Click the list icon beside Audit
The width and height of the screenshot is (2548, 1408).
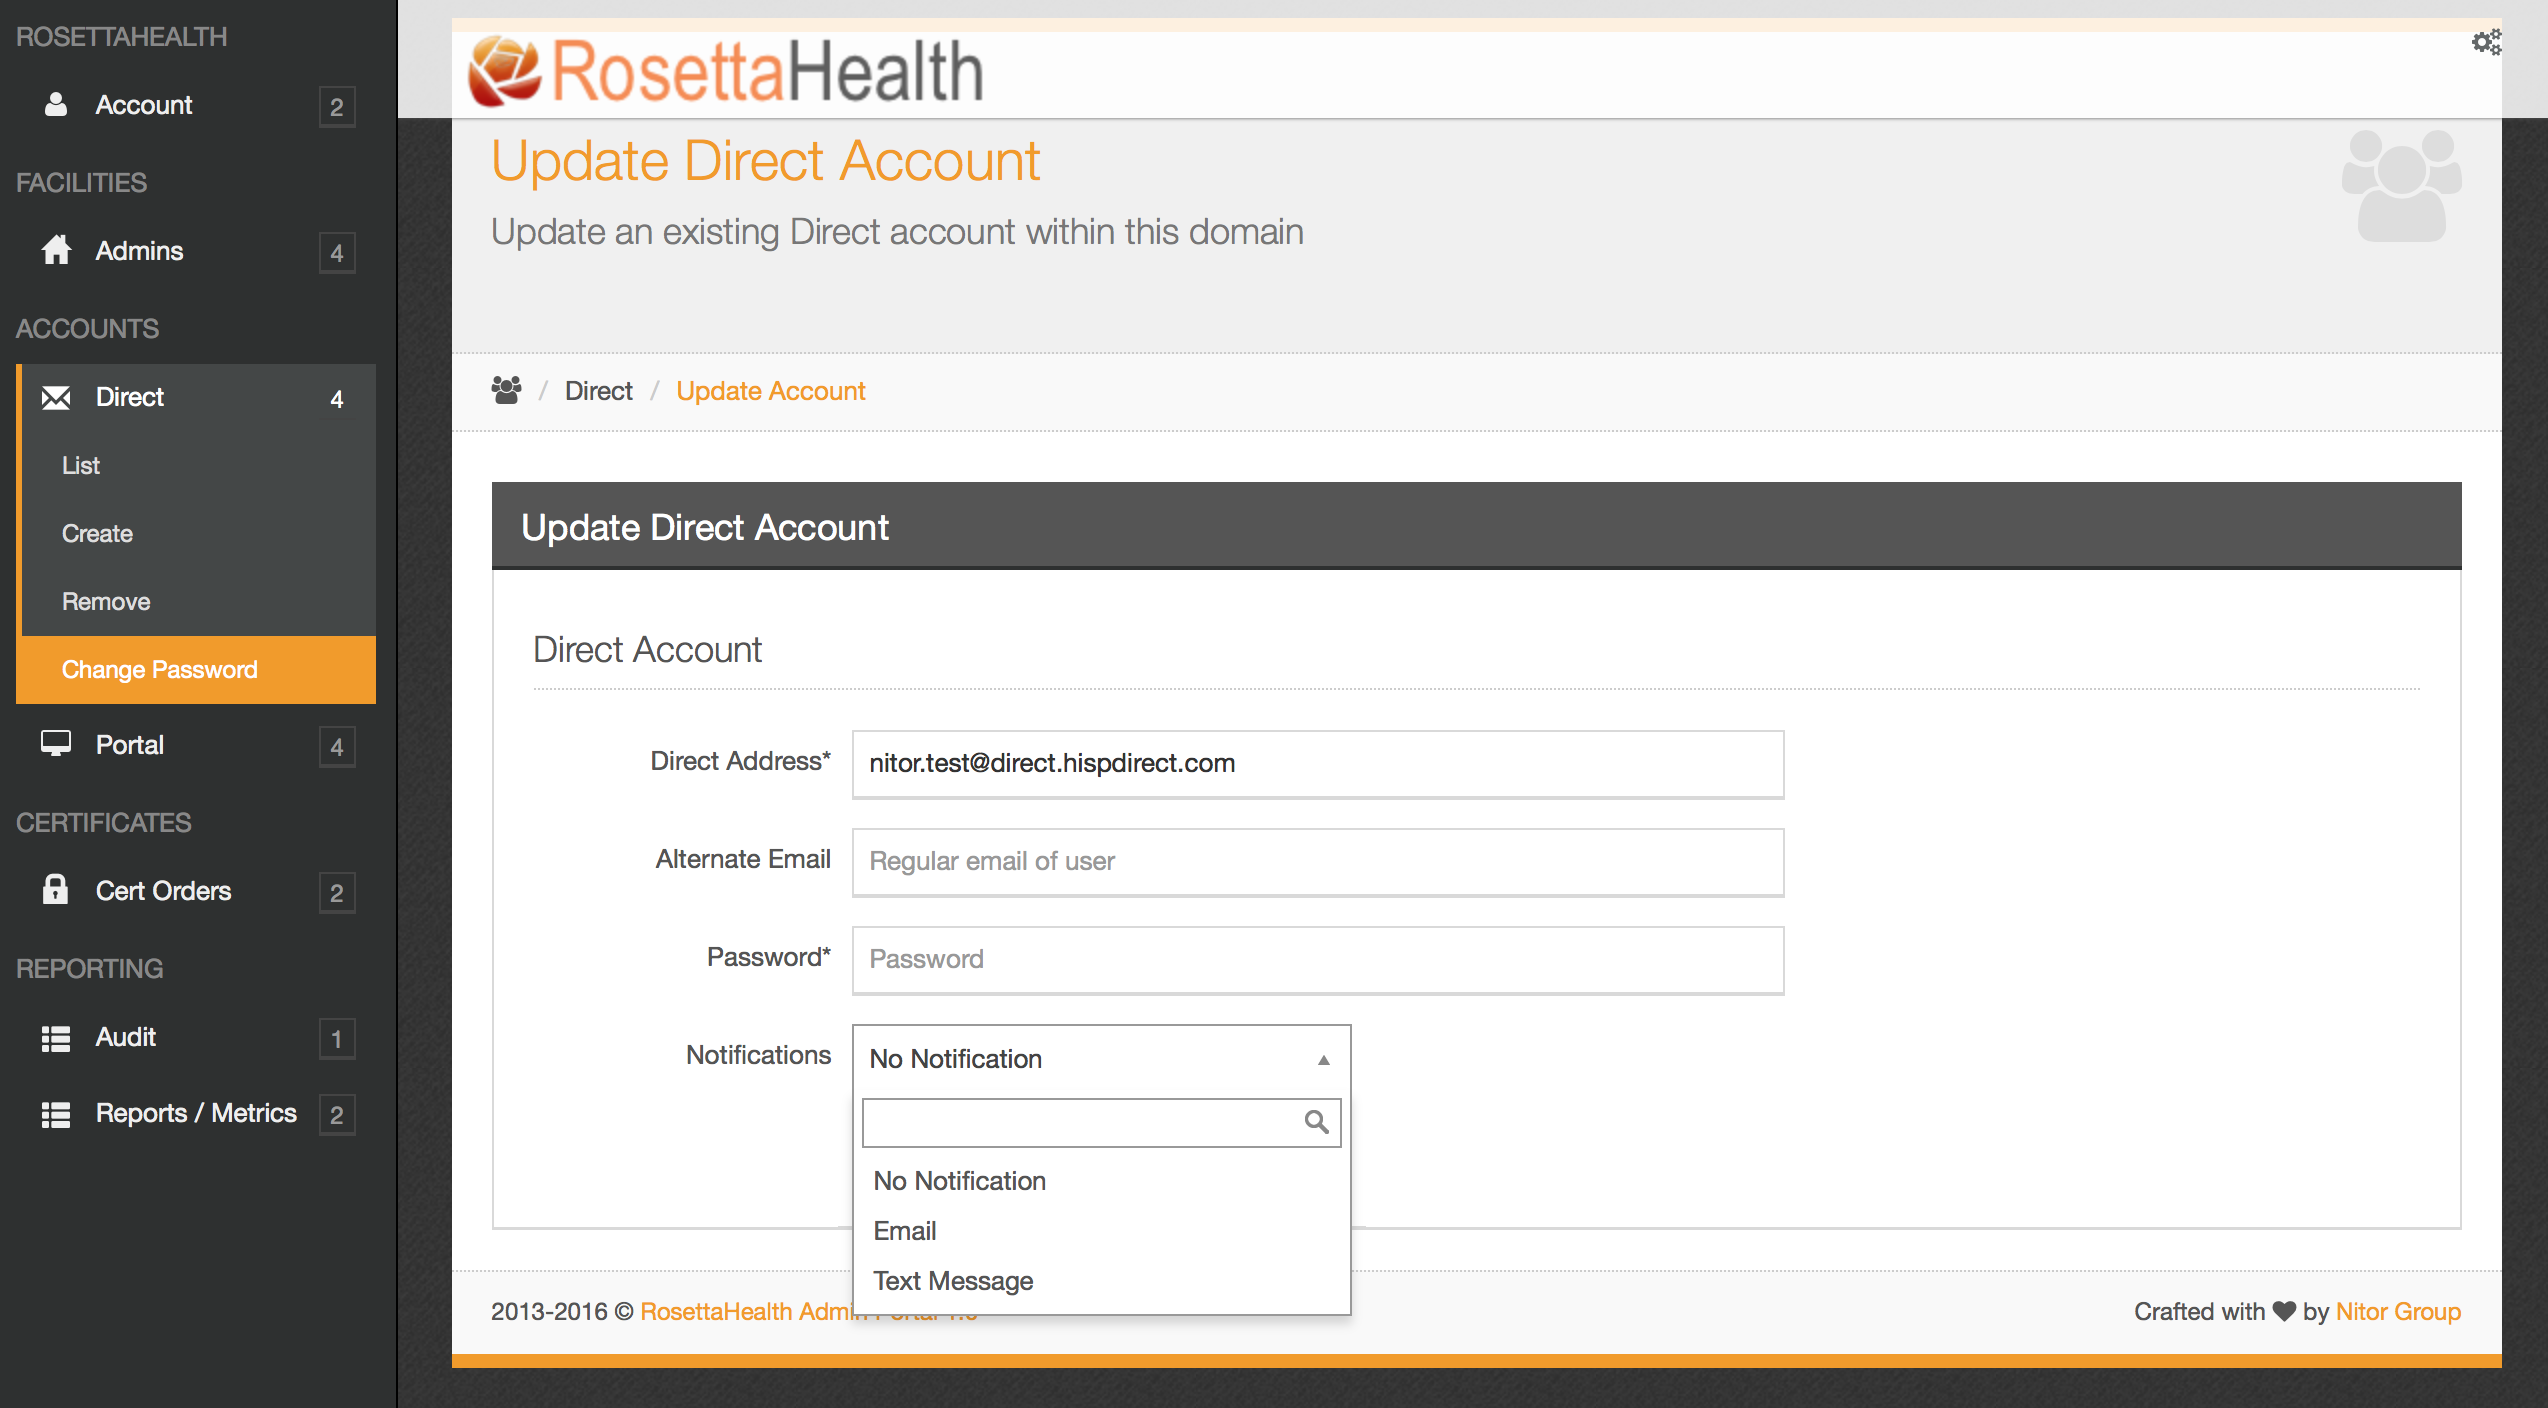click(56, 1038)
